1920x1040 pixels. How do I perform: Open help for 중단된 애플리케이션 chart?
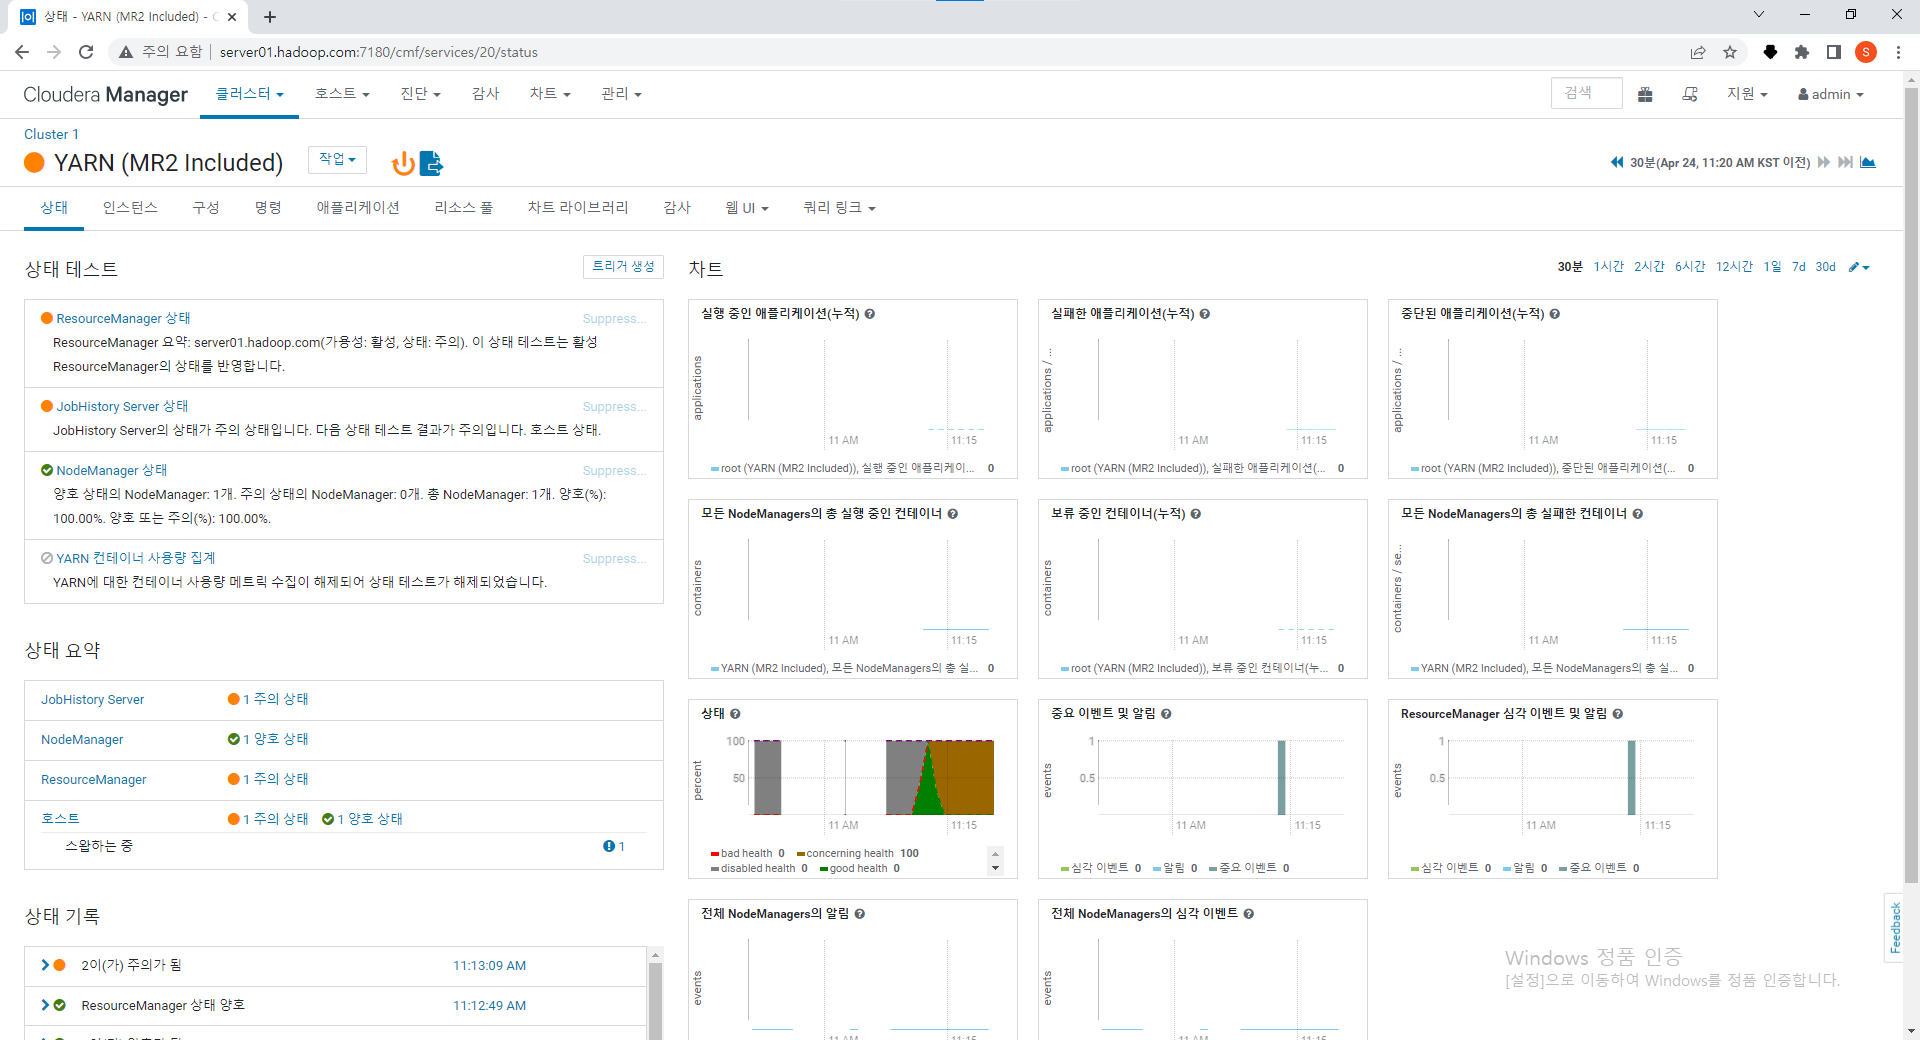1555,314
